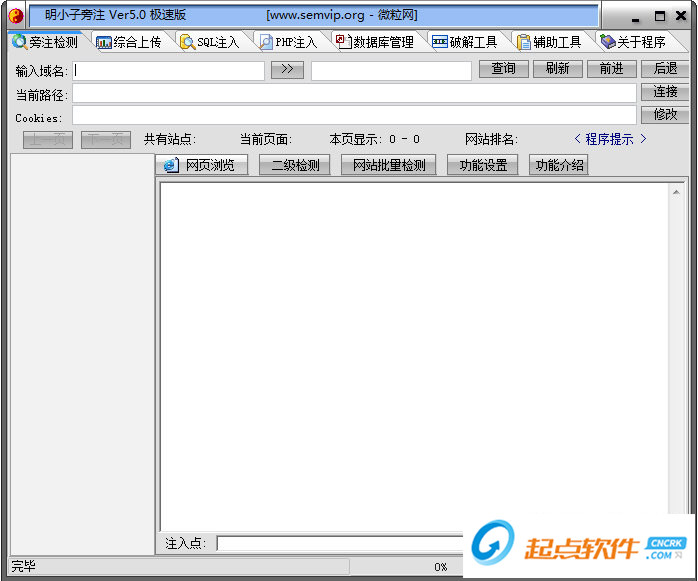Image resolution: width=698 pixels, height=581 pixels.
Task: Click the greyed 下一页 button
Action: coord(106,140)
